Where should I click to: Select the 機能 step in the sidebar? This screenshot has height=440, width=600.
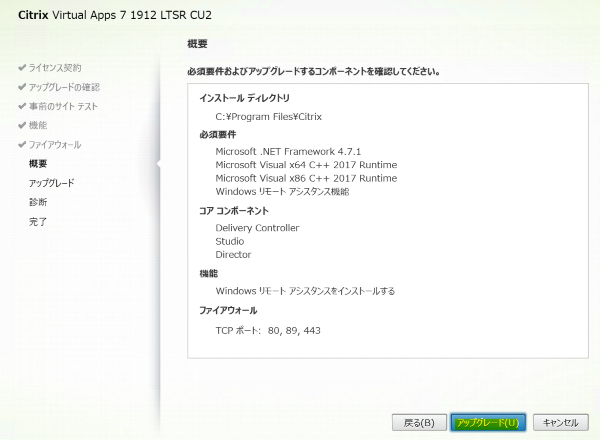tap(38, 125)
